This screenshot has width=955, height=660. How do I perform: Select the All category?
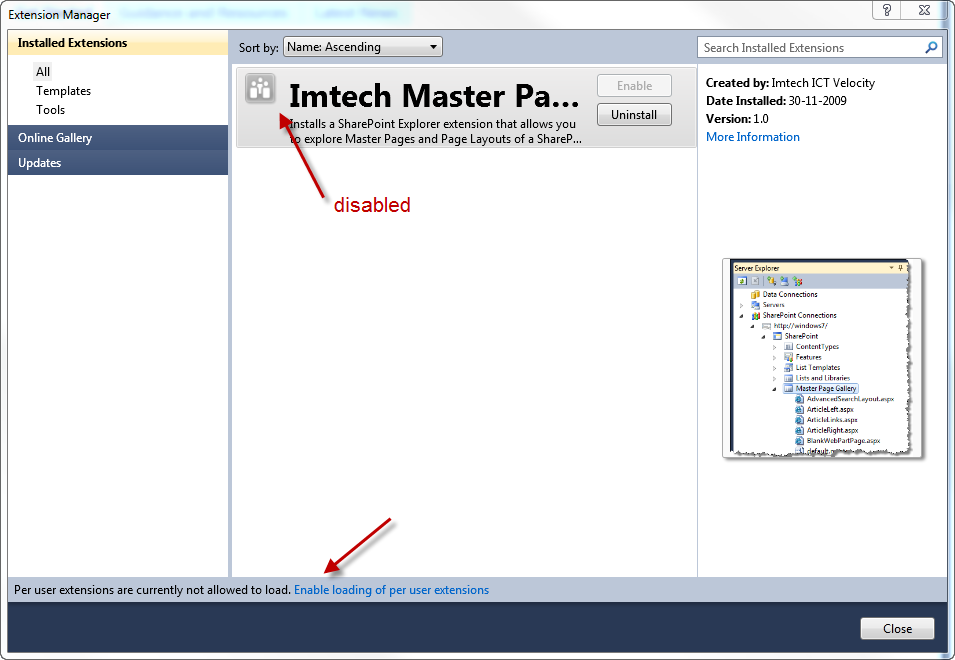43,72
